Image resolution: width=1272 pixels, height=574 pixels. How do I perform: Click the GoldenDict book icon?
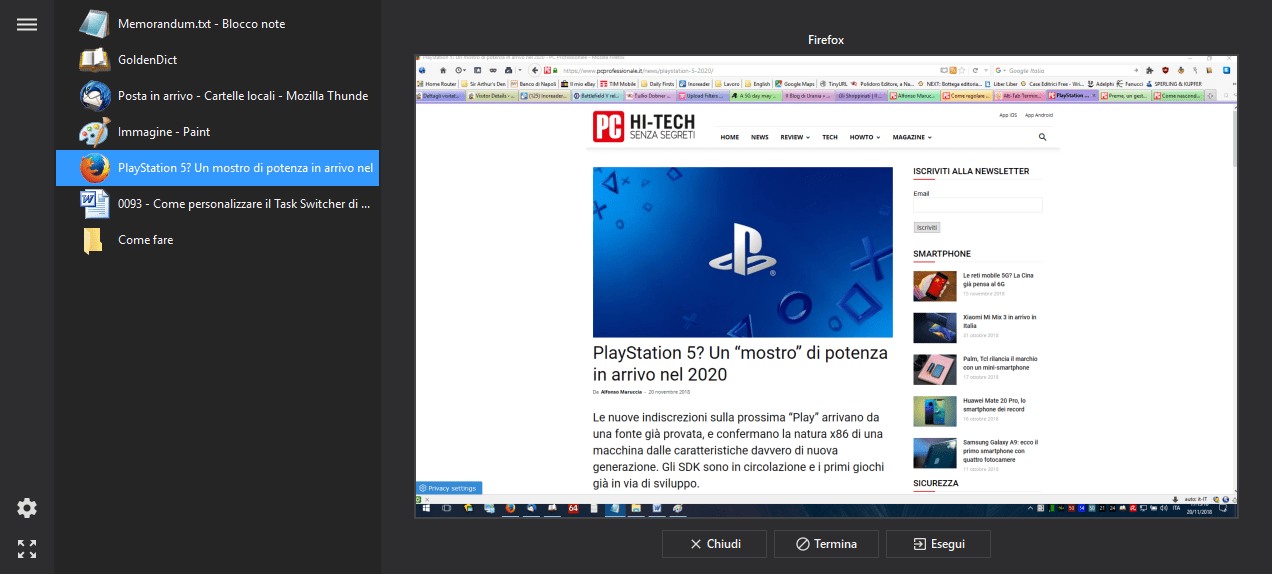coord(94,60)
